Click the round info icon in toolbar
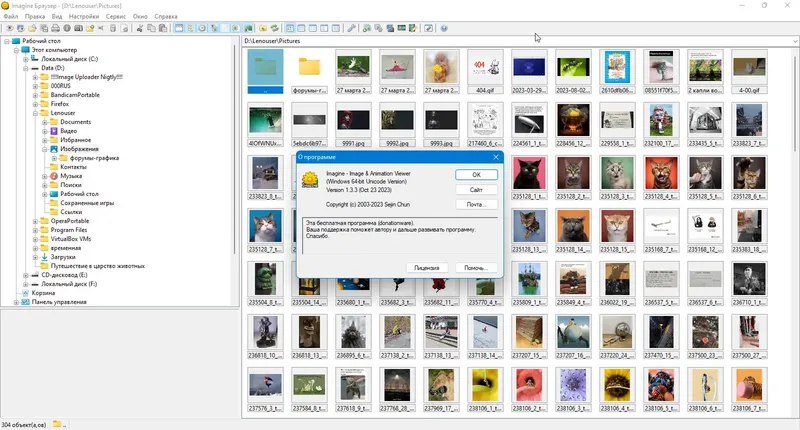 [x=67, y=28]
